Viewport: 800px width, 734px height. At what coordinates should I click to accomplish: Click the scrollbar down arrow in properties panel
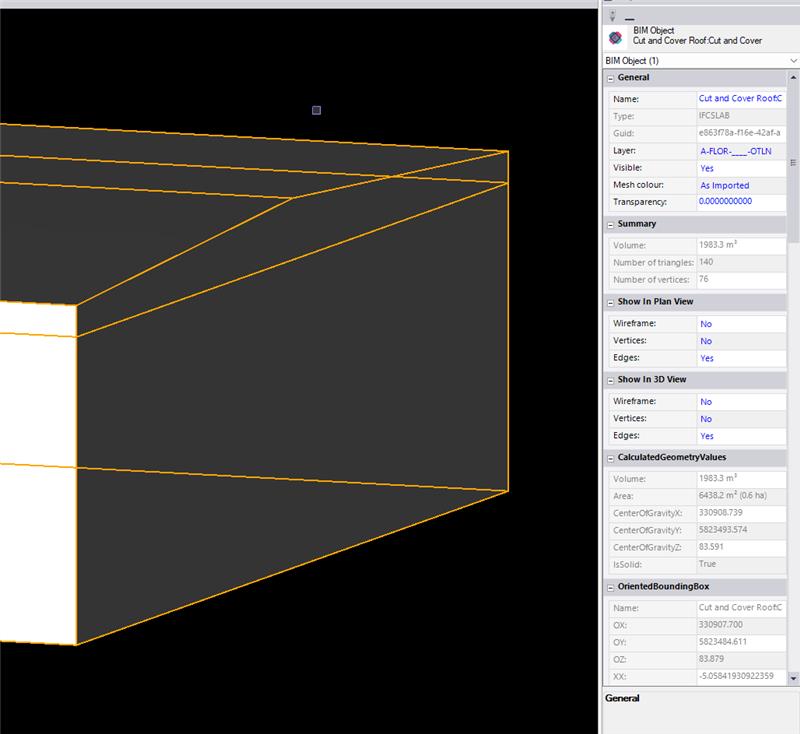pos(793,679)
